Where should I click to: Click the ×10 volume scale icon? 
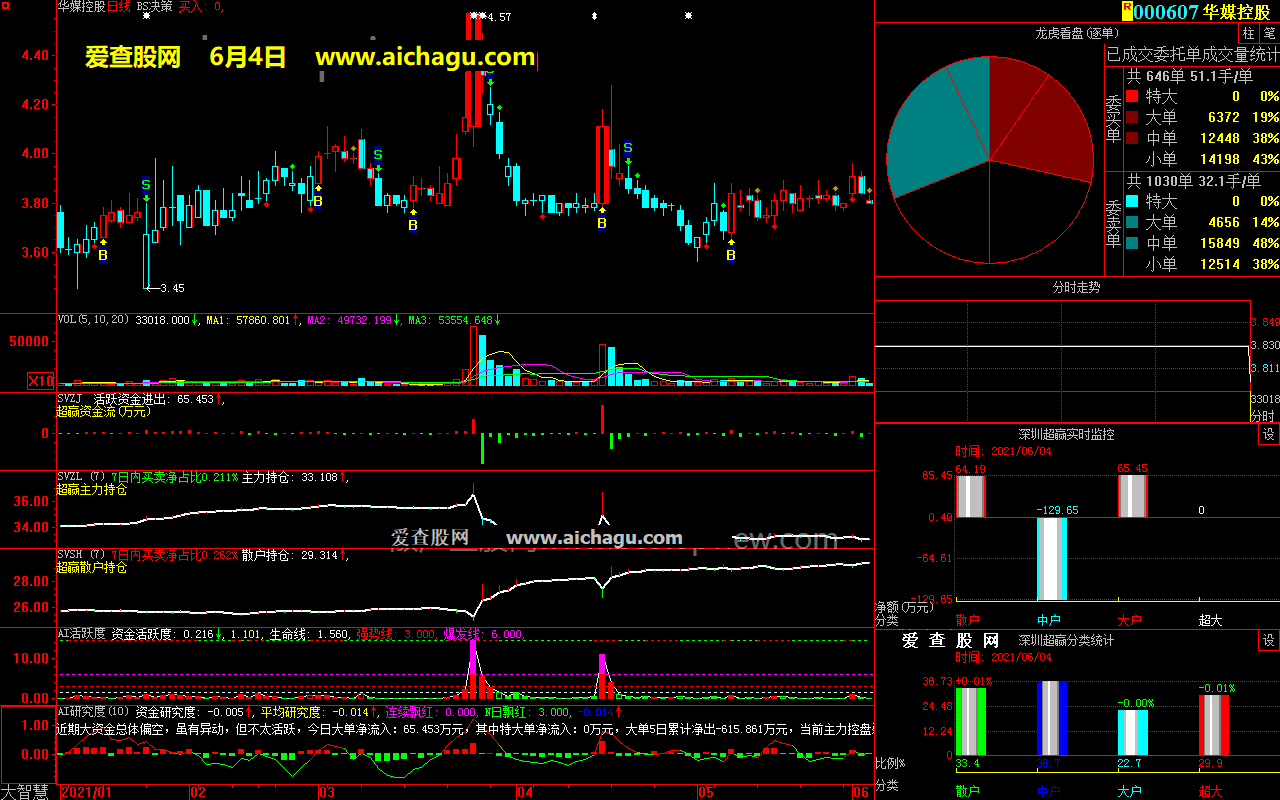tap(41, 380)
